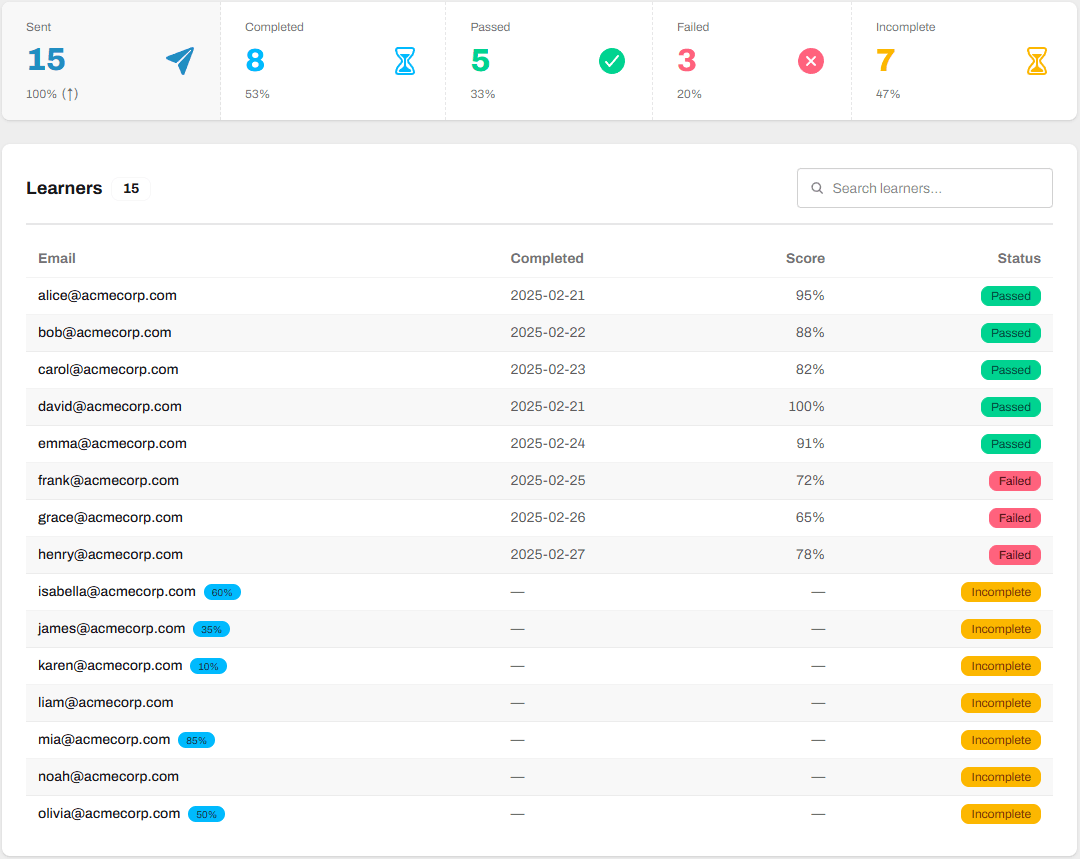The image size is (1080, 859).
Task: Click the learner count 15 beside Learners heading
Action: click(131, 188)
